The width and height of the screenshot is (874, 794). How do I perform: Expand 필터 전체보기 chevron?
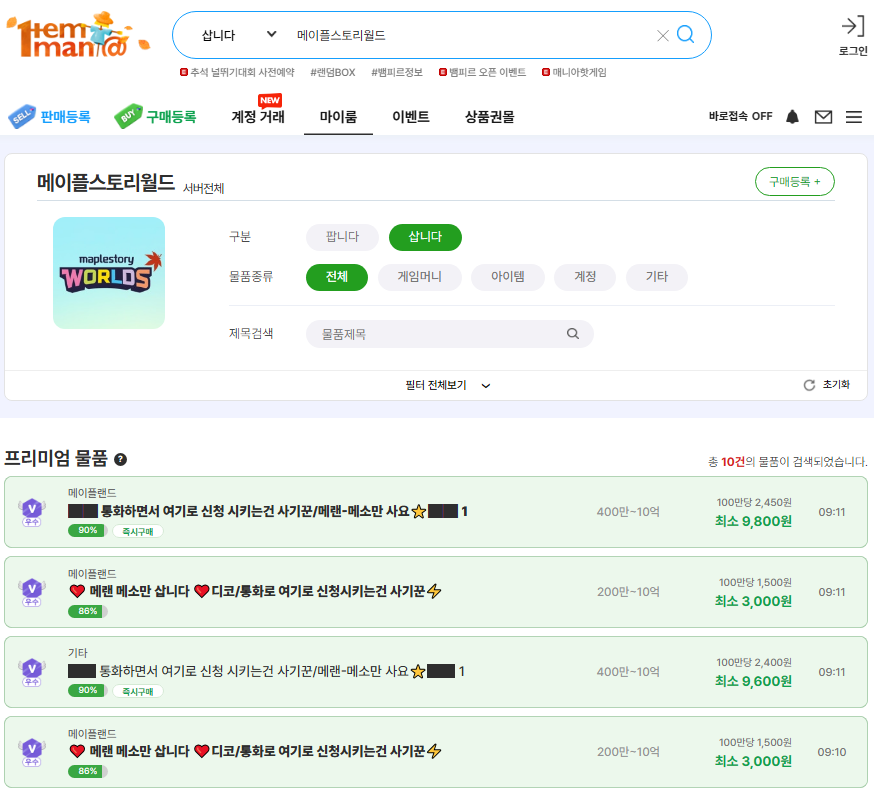pos(485,385)
